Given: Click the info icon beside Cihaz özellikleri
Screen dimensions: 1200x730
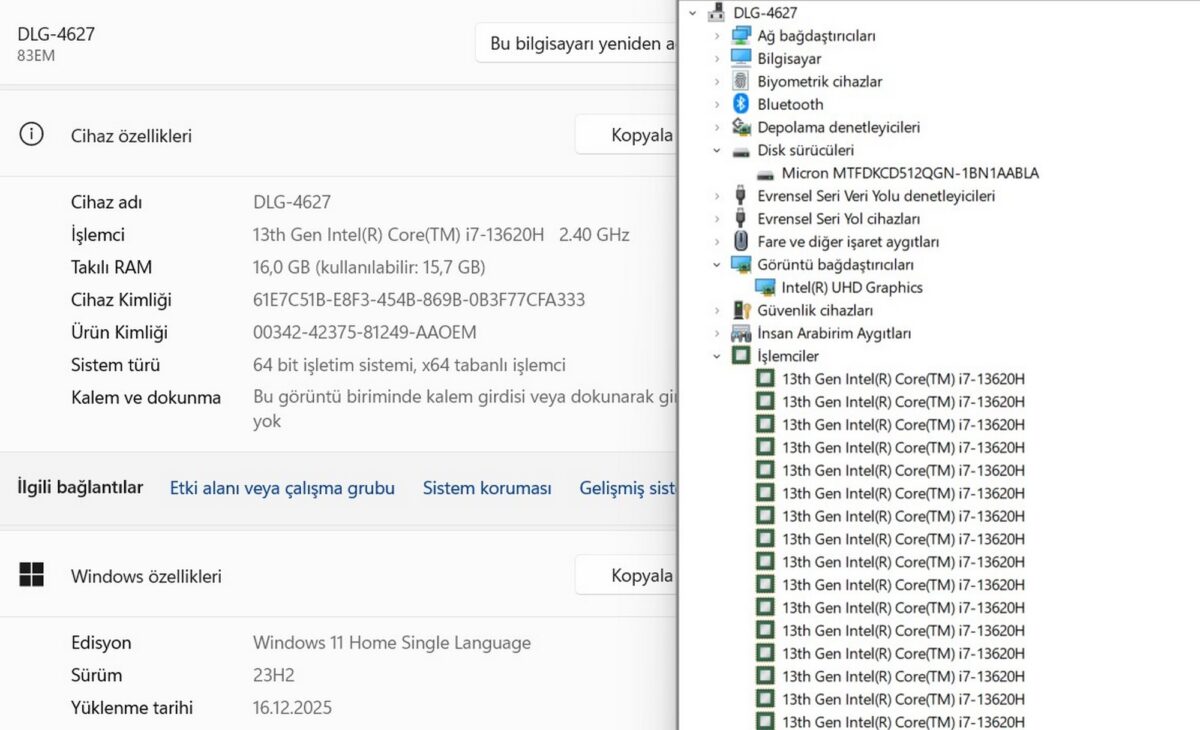Looking at the screenshot, I should click(32, 135).
